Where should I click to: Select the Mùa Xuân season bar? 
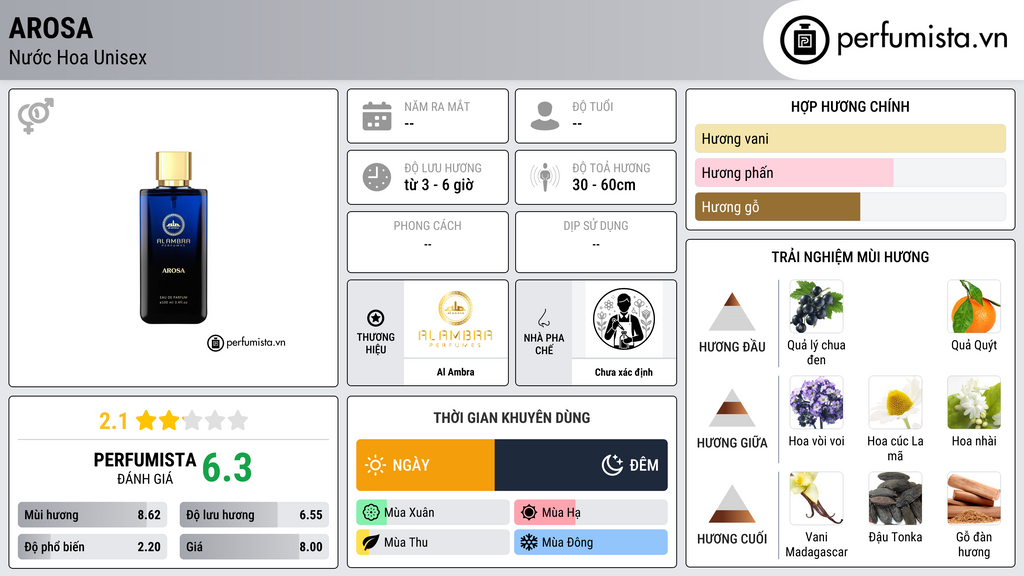[x=433, y=513]
